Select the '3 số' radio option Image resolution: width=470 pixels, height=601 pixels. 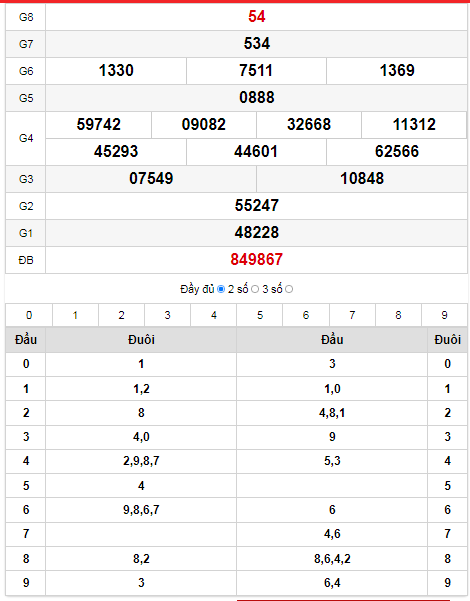[x=289, y=289]
